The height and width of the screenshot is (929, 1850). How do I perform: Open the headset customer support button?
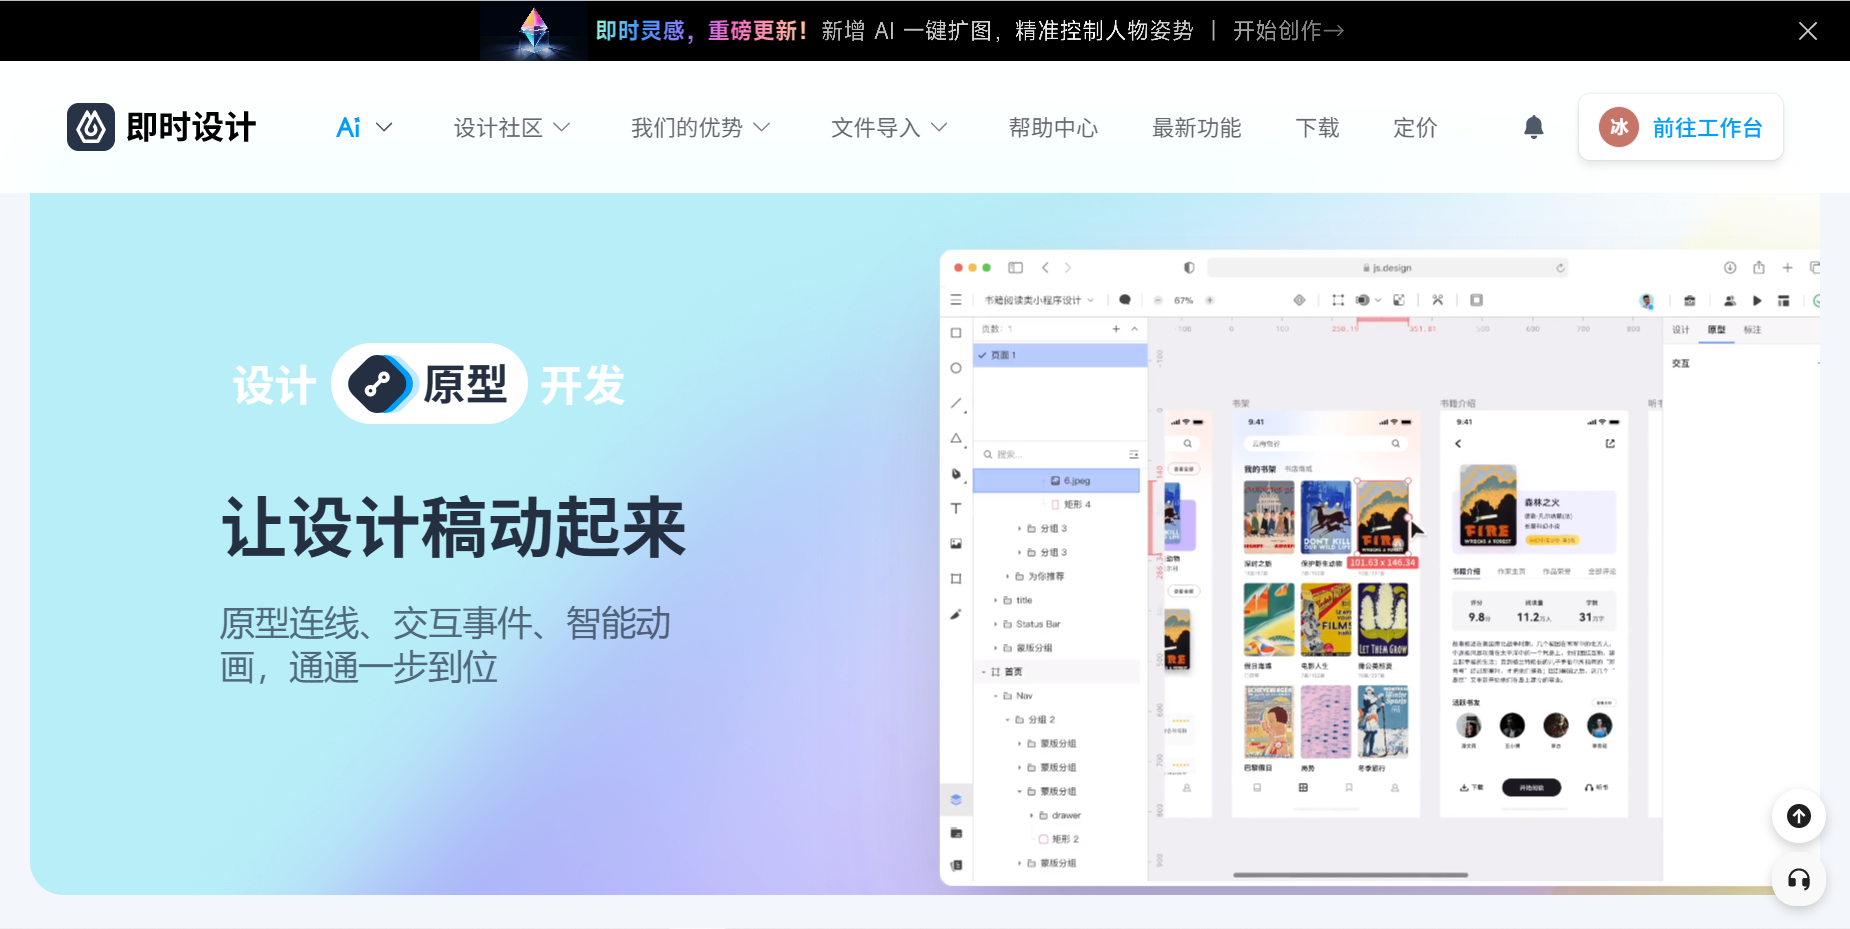coord(1798,880)
